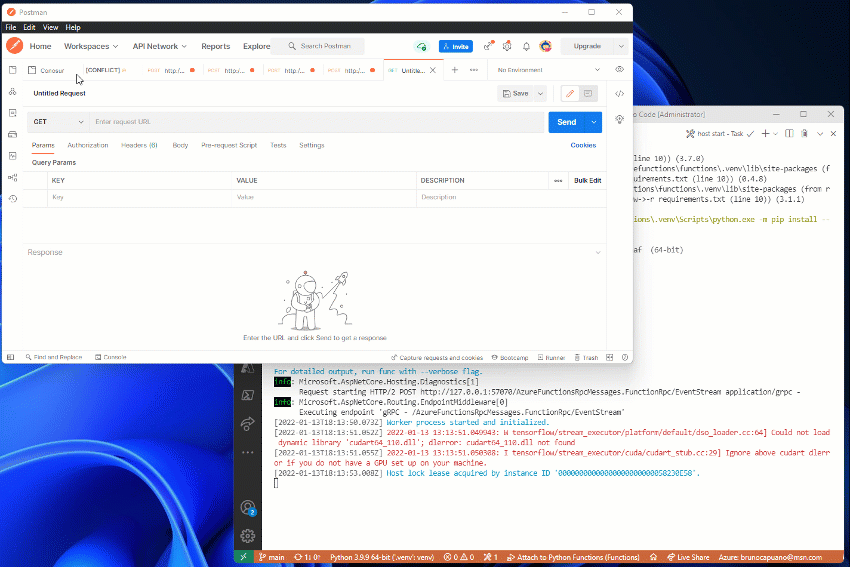Open the APIs sidebar icon
Viewport: 850px width, 567px height.
(x=12, y=92)
